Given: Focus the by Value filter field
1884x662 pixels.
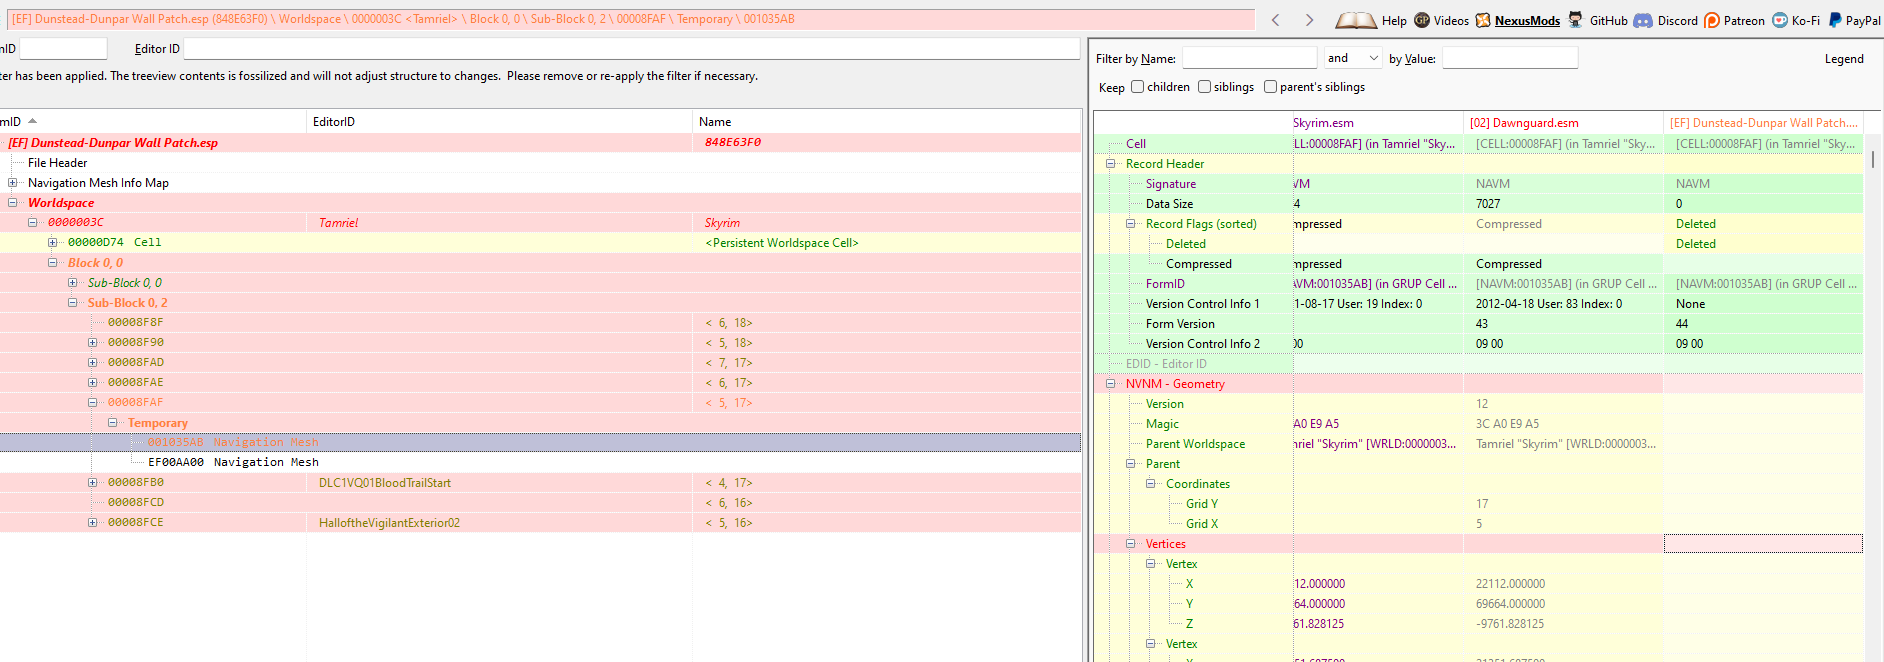Looking at the screenshot, I should pos(1510,58).
